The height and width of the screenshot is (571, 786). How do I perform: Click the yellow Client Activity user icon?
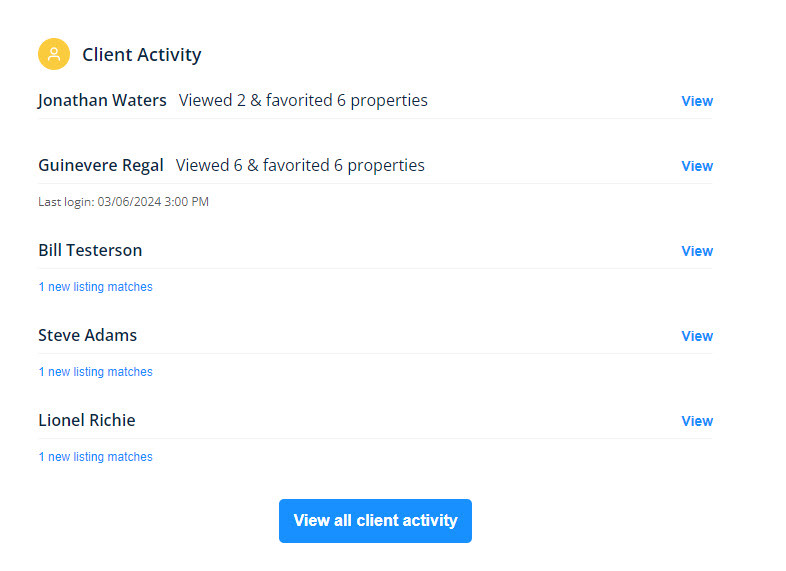54,54
